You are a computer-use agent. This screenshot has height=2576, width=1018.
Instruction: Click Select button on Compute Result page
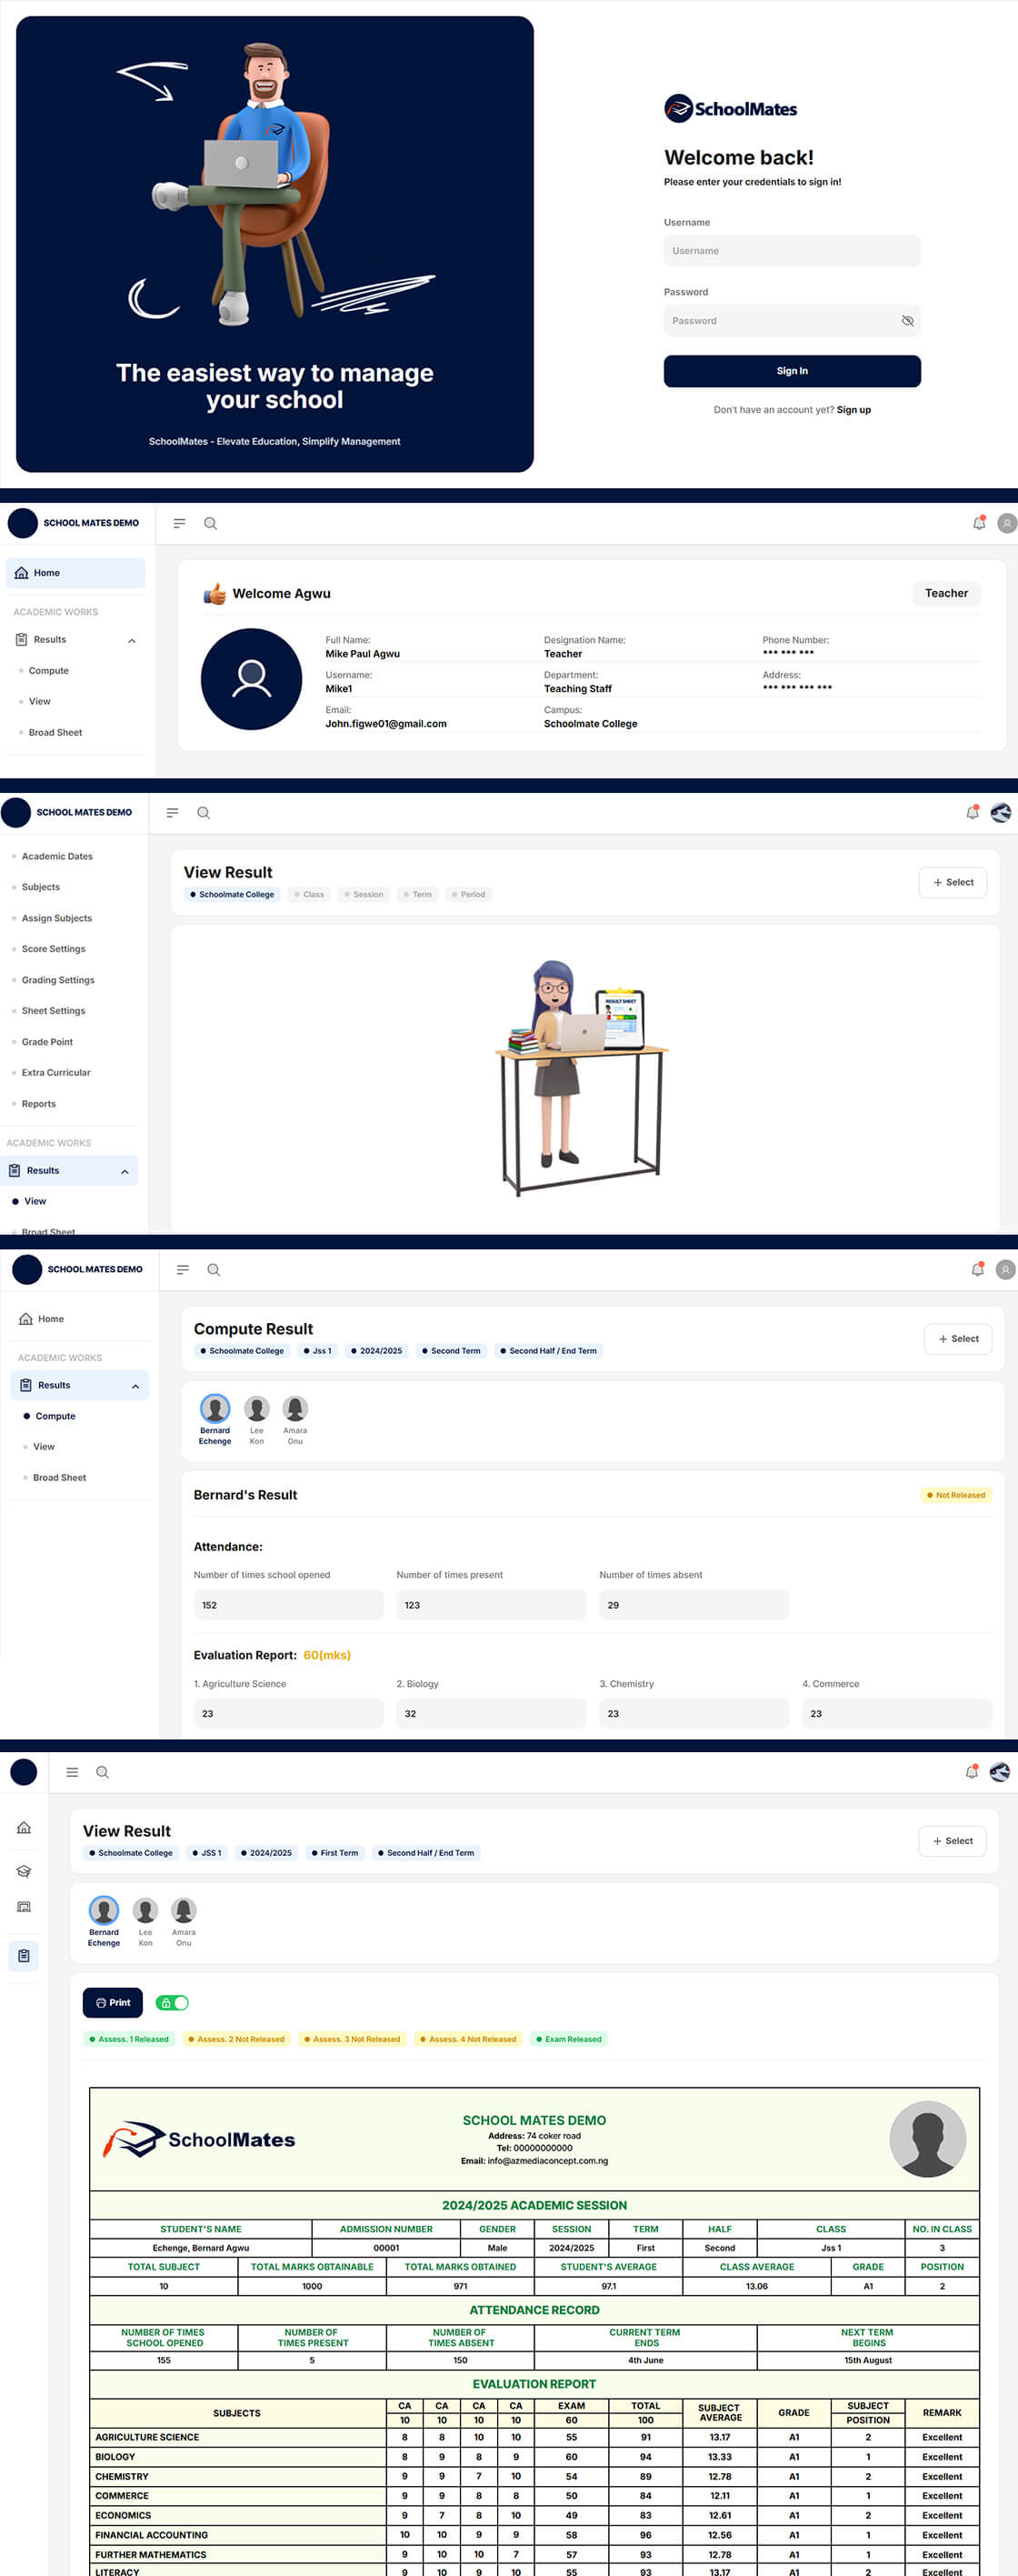point(957,1339)
